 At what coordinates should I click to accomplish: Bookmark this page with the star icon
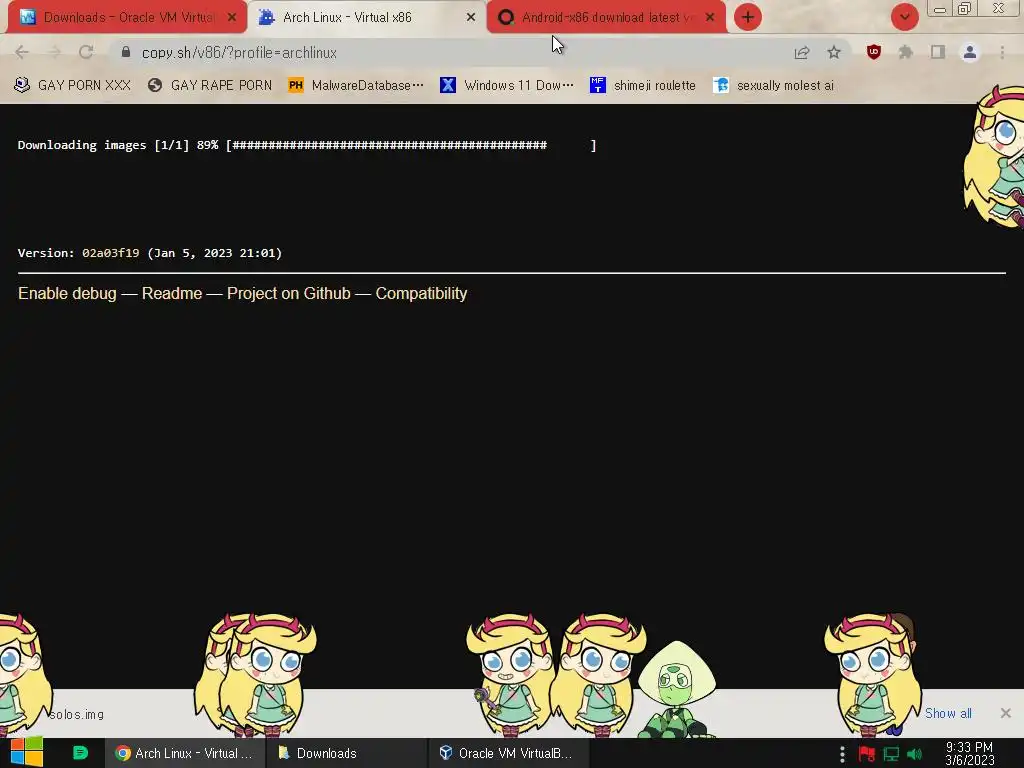tap(834, 52)
